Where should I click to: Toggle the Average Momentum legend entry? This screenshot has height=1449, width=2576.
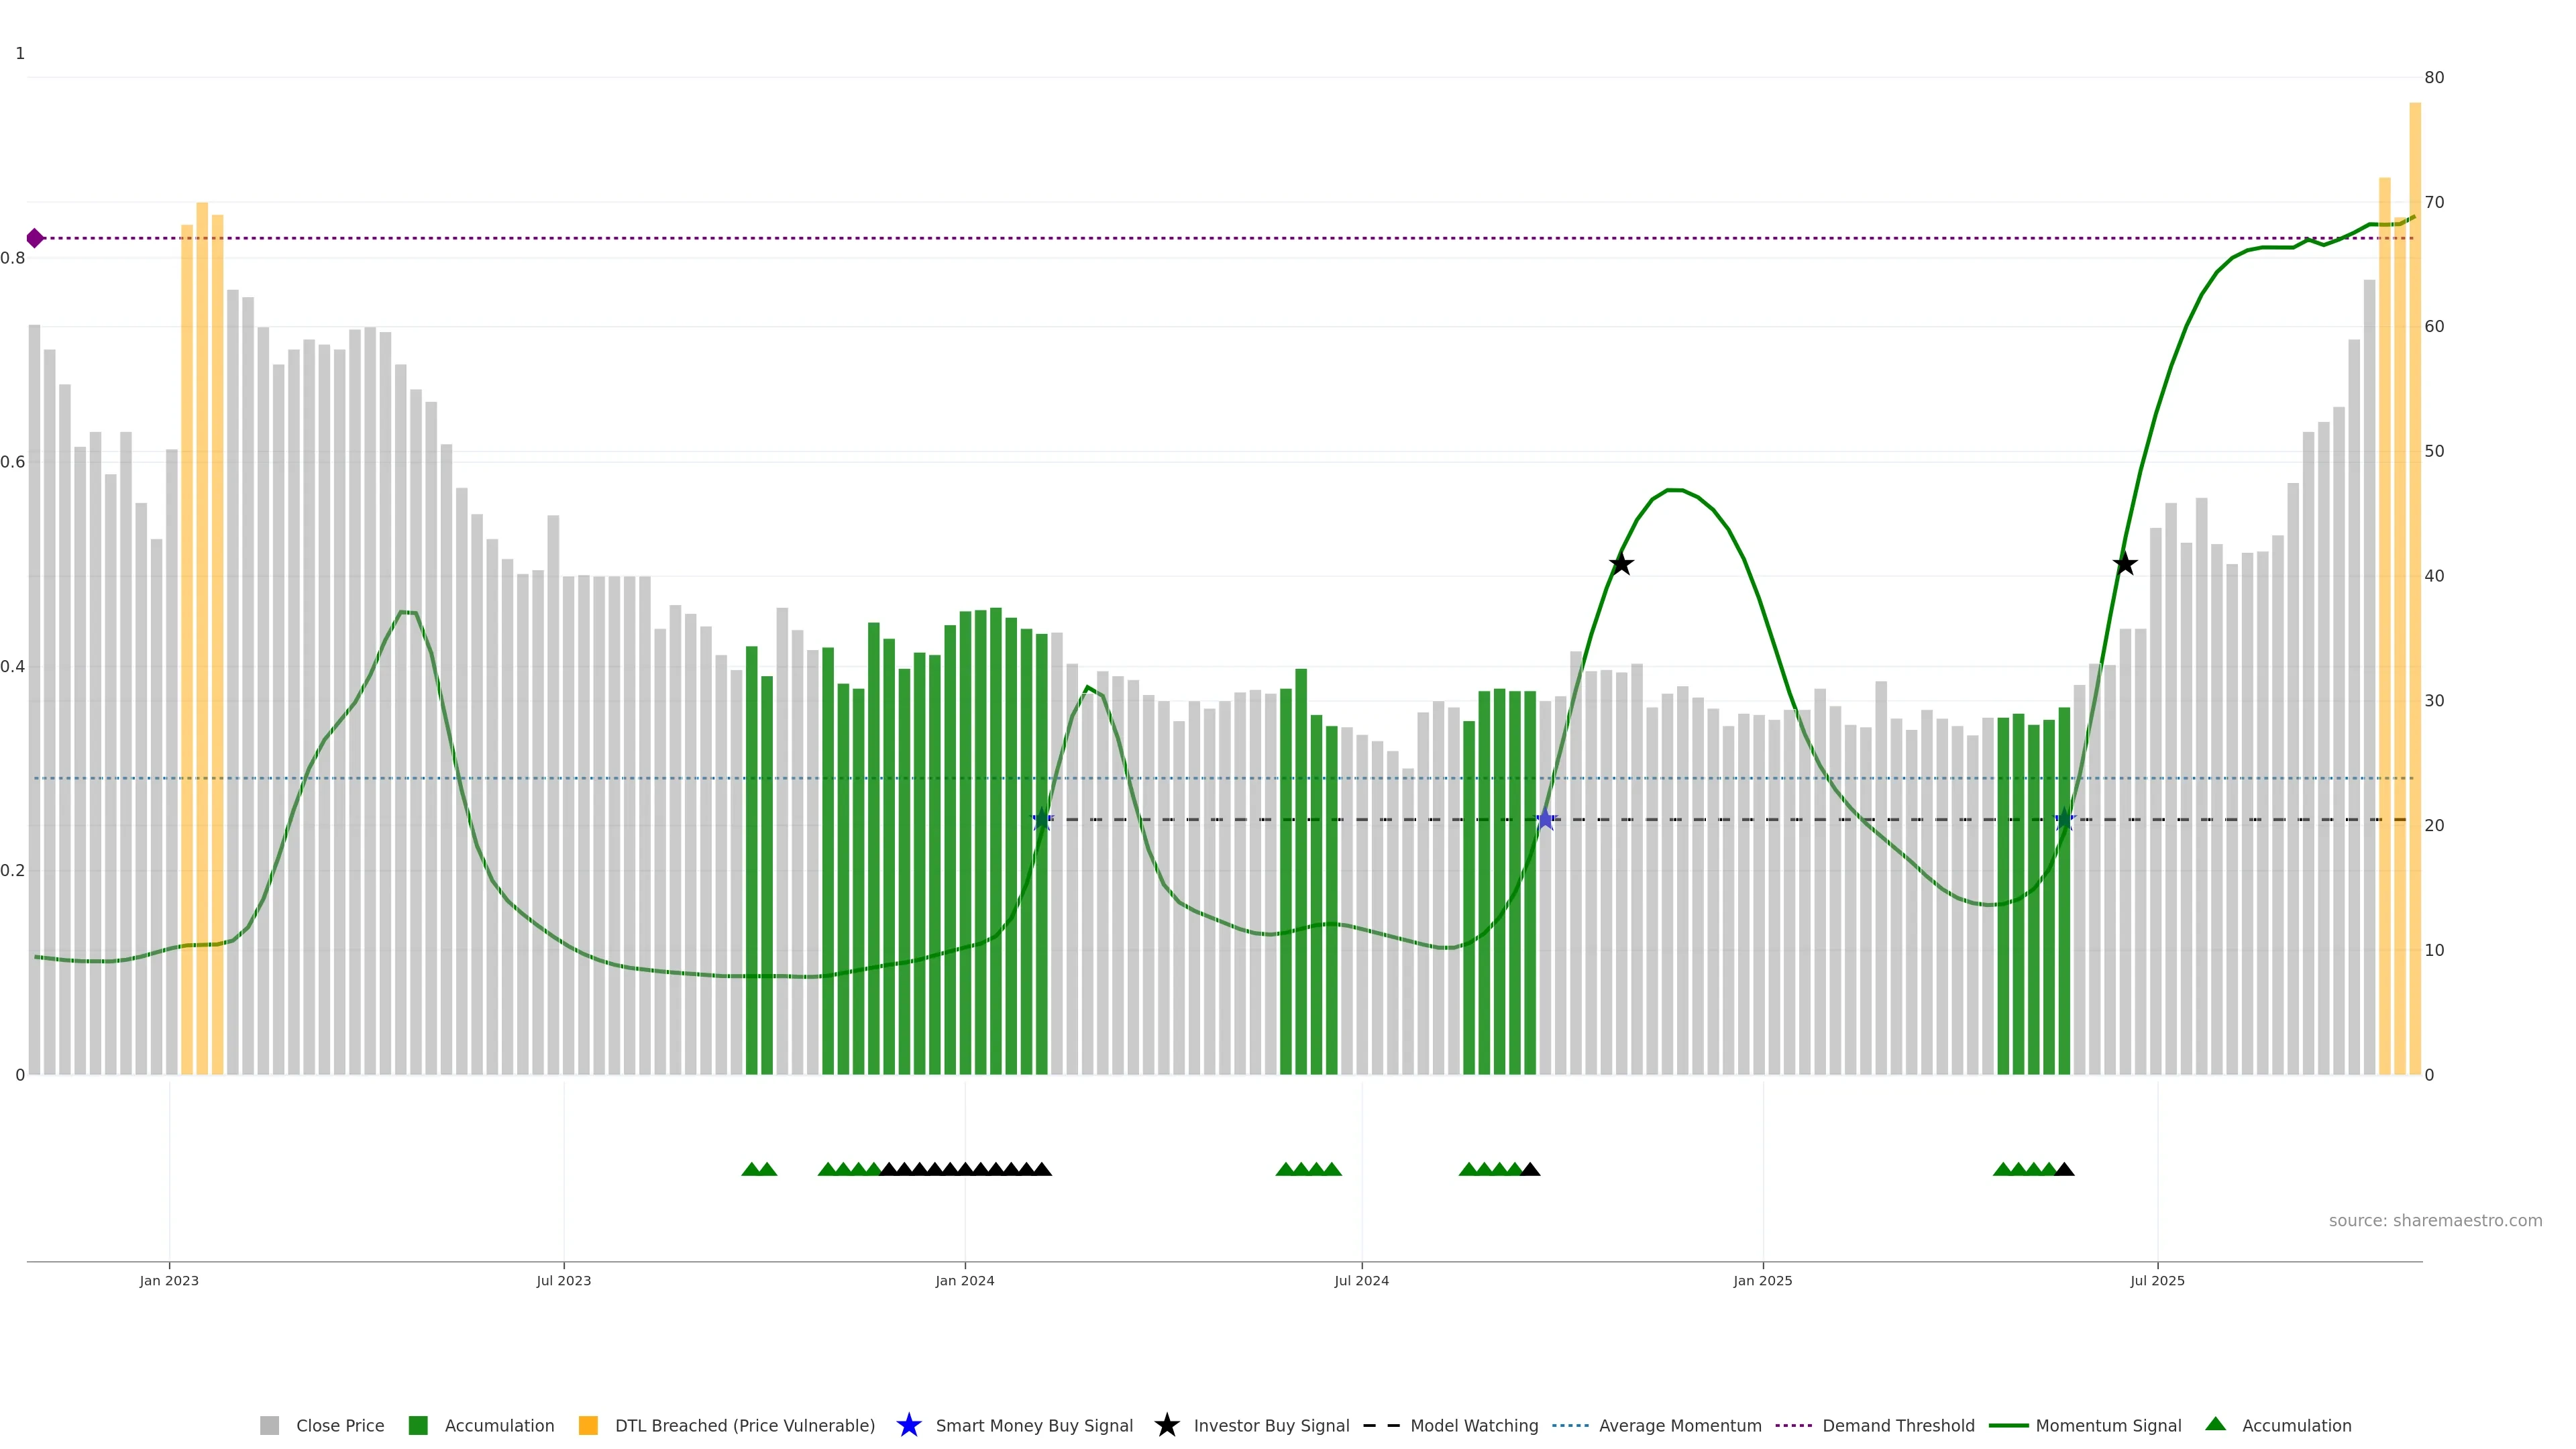coord(1680,1425)
